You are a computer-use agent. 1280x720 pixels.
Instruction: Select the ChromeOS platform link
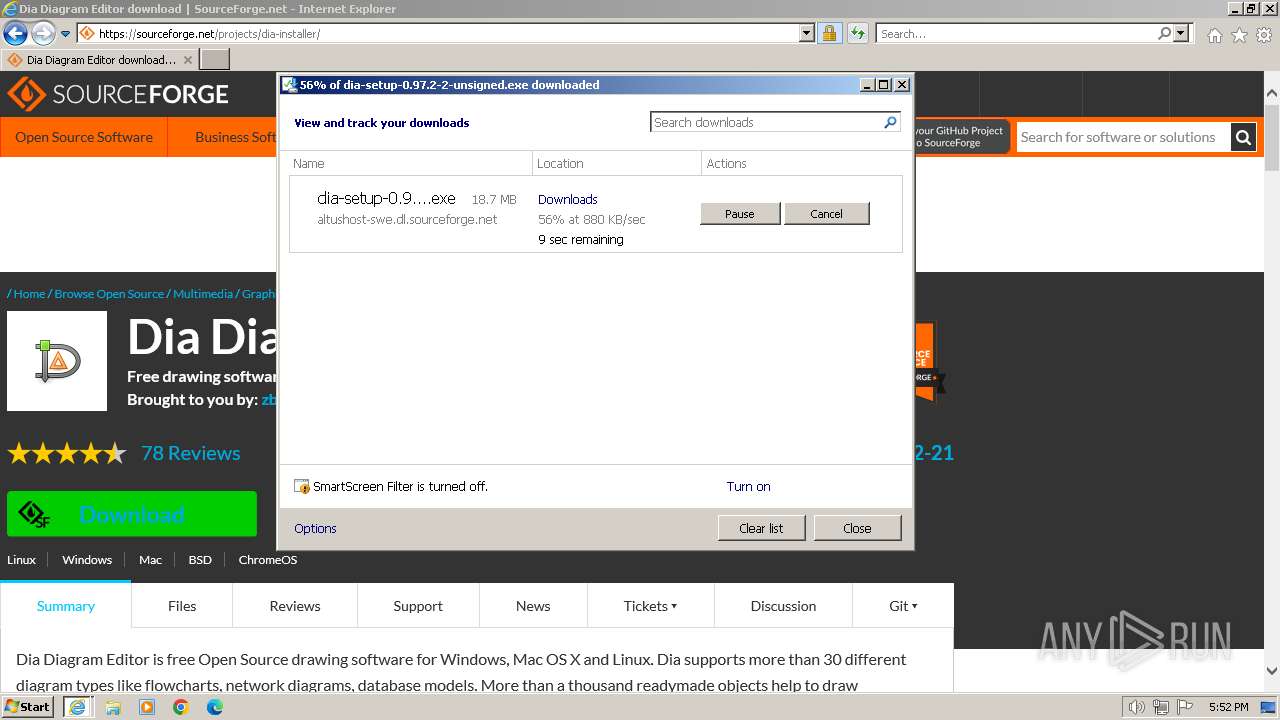268,560
